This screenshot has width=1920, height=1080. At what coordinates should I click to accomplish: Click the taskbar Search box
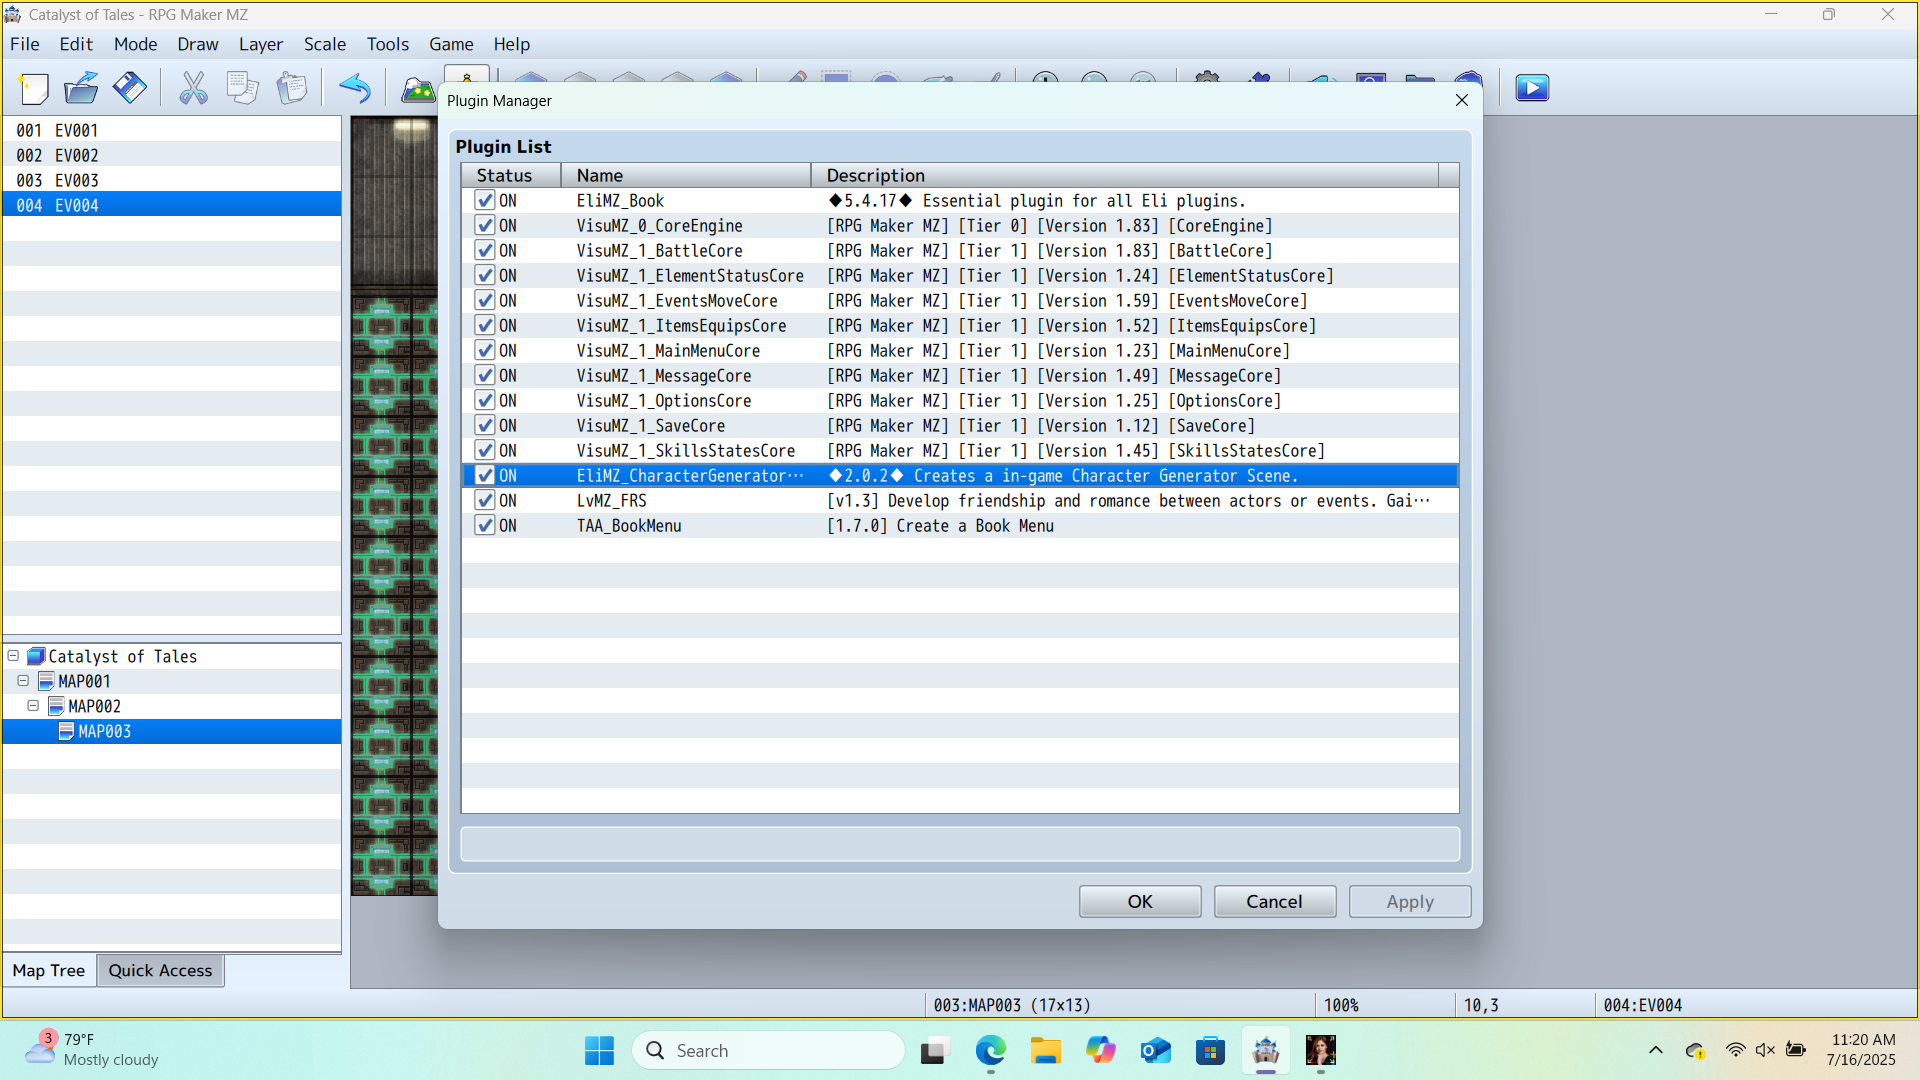[768, 1051]
